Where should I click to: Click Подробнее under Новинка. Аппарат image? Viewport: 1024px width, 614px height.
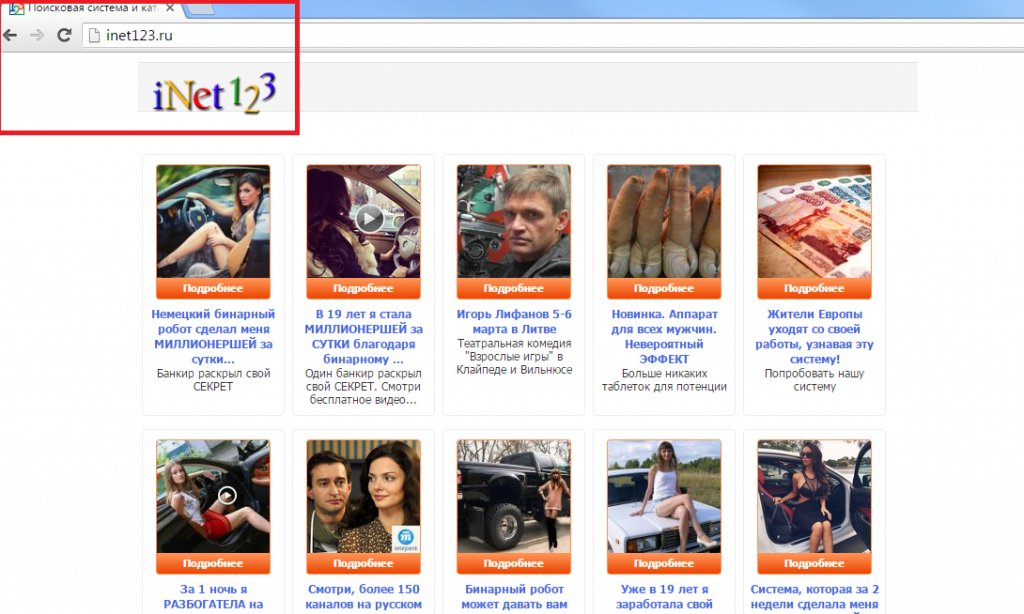[664, 288]
